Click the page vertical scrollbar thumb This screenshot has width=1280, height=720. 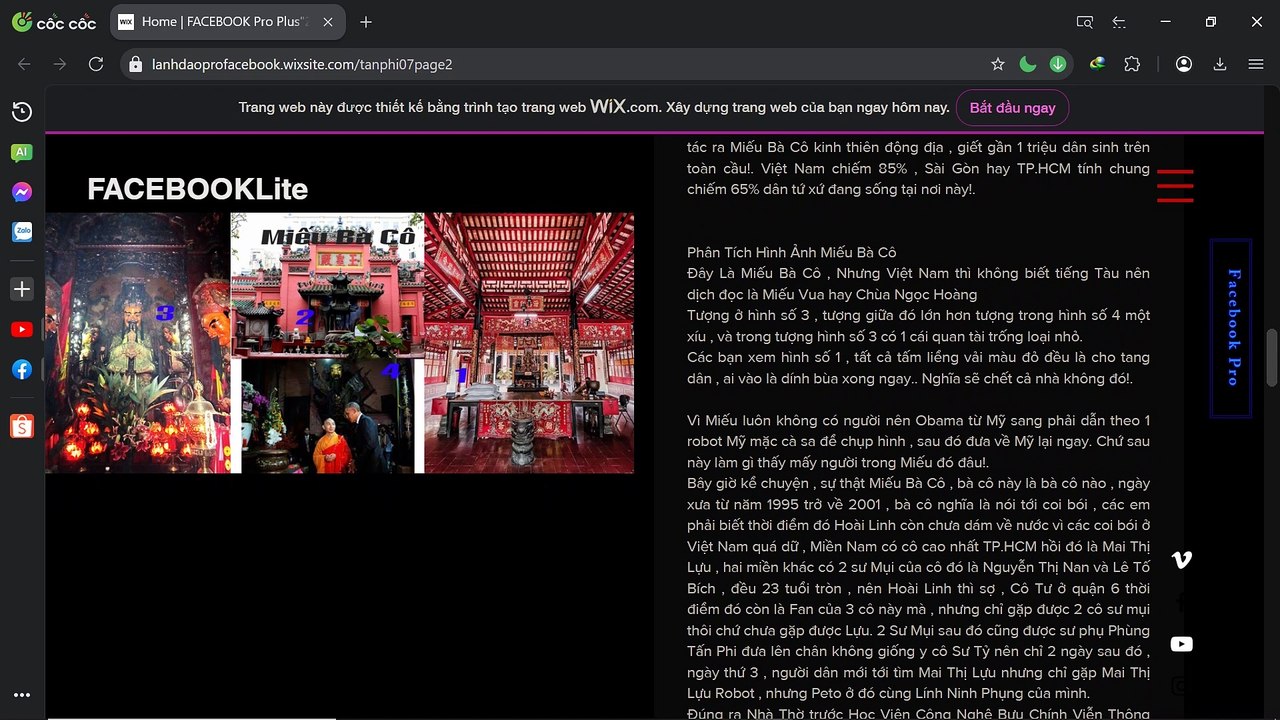tap(1272, 357)
